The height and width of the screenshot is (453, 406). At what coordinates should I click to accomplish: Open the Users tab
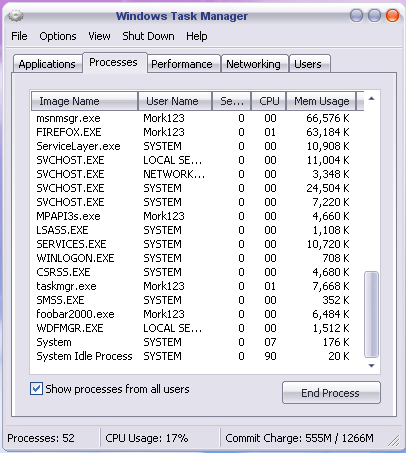pos(308,64)
